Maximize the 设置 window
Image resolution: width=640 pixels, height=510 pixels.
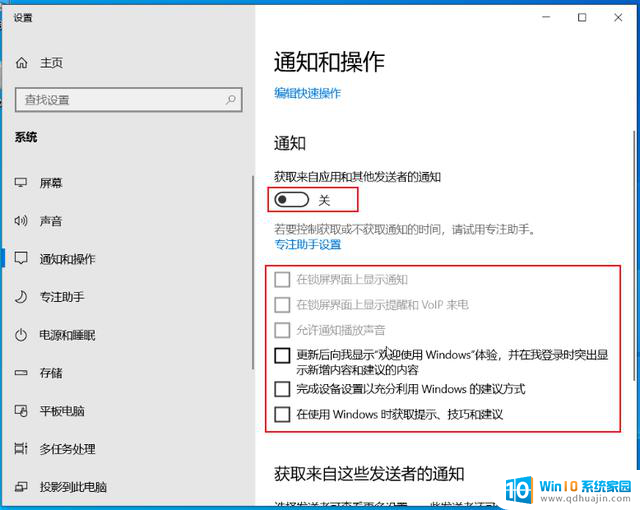(x=582, y=17)
